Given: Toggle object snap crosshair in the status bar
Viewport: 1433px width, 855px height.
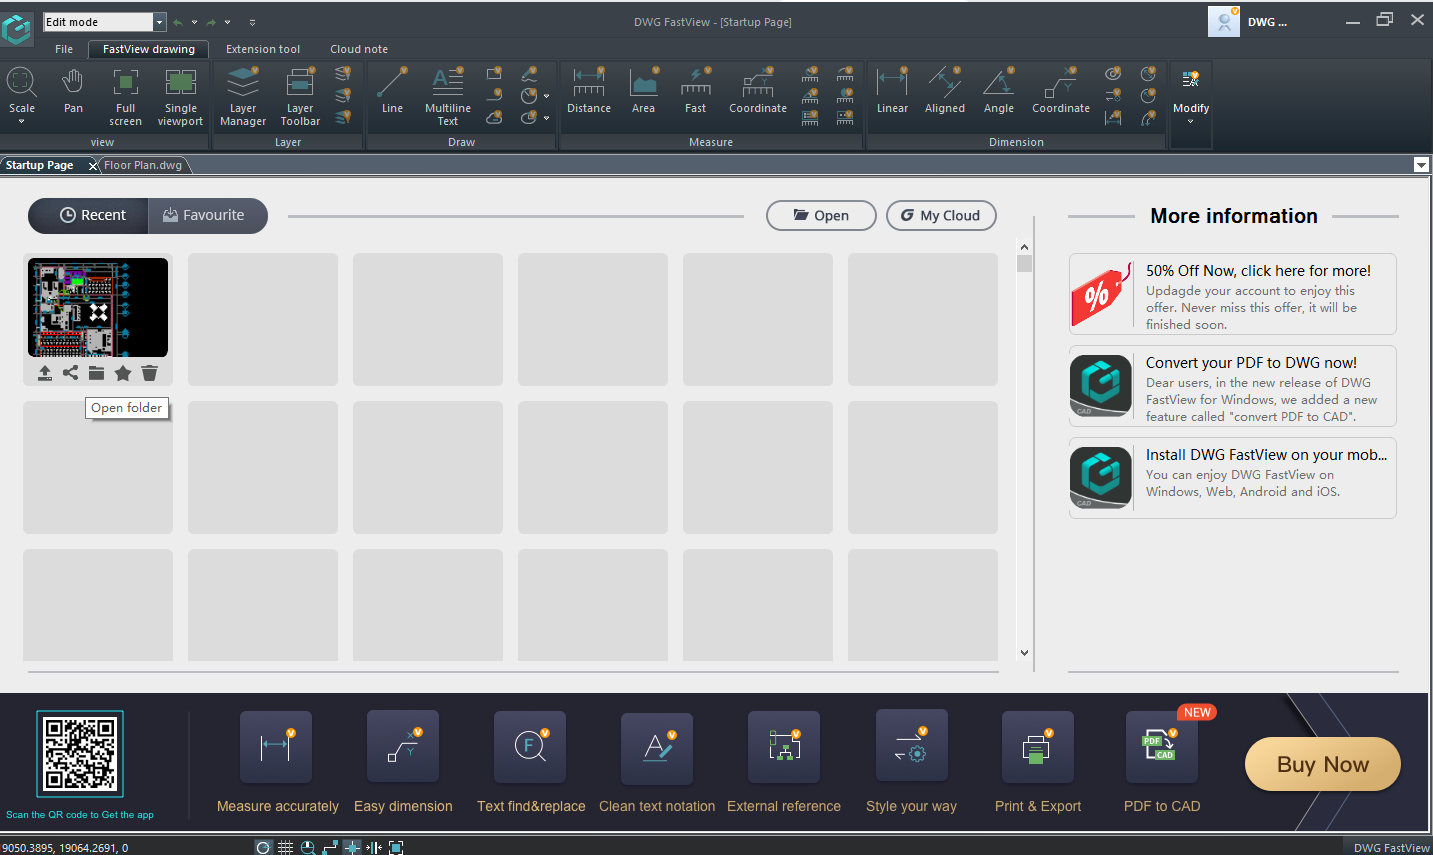Looking at the screenshot, I should [352, 847].
